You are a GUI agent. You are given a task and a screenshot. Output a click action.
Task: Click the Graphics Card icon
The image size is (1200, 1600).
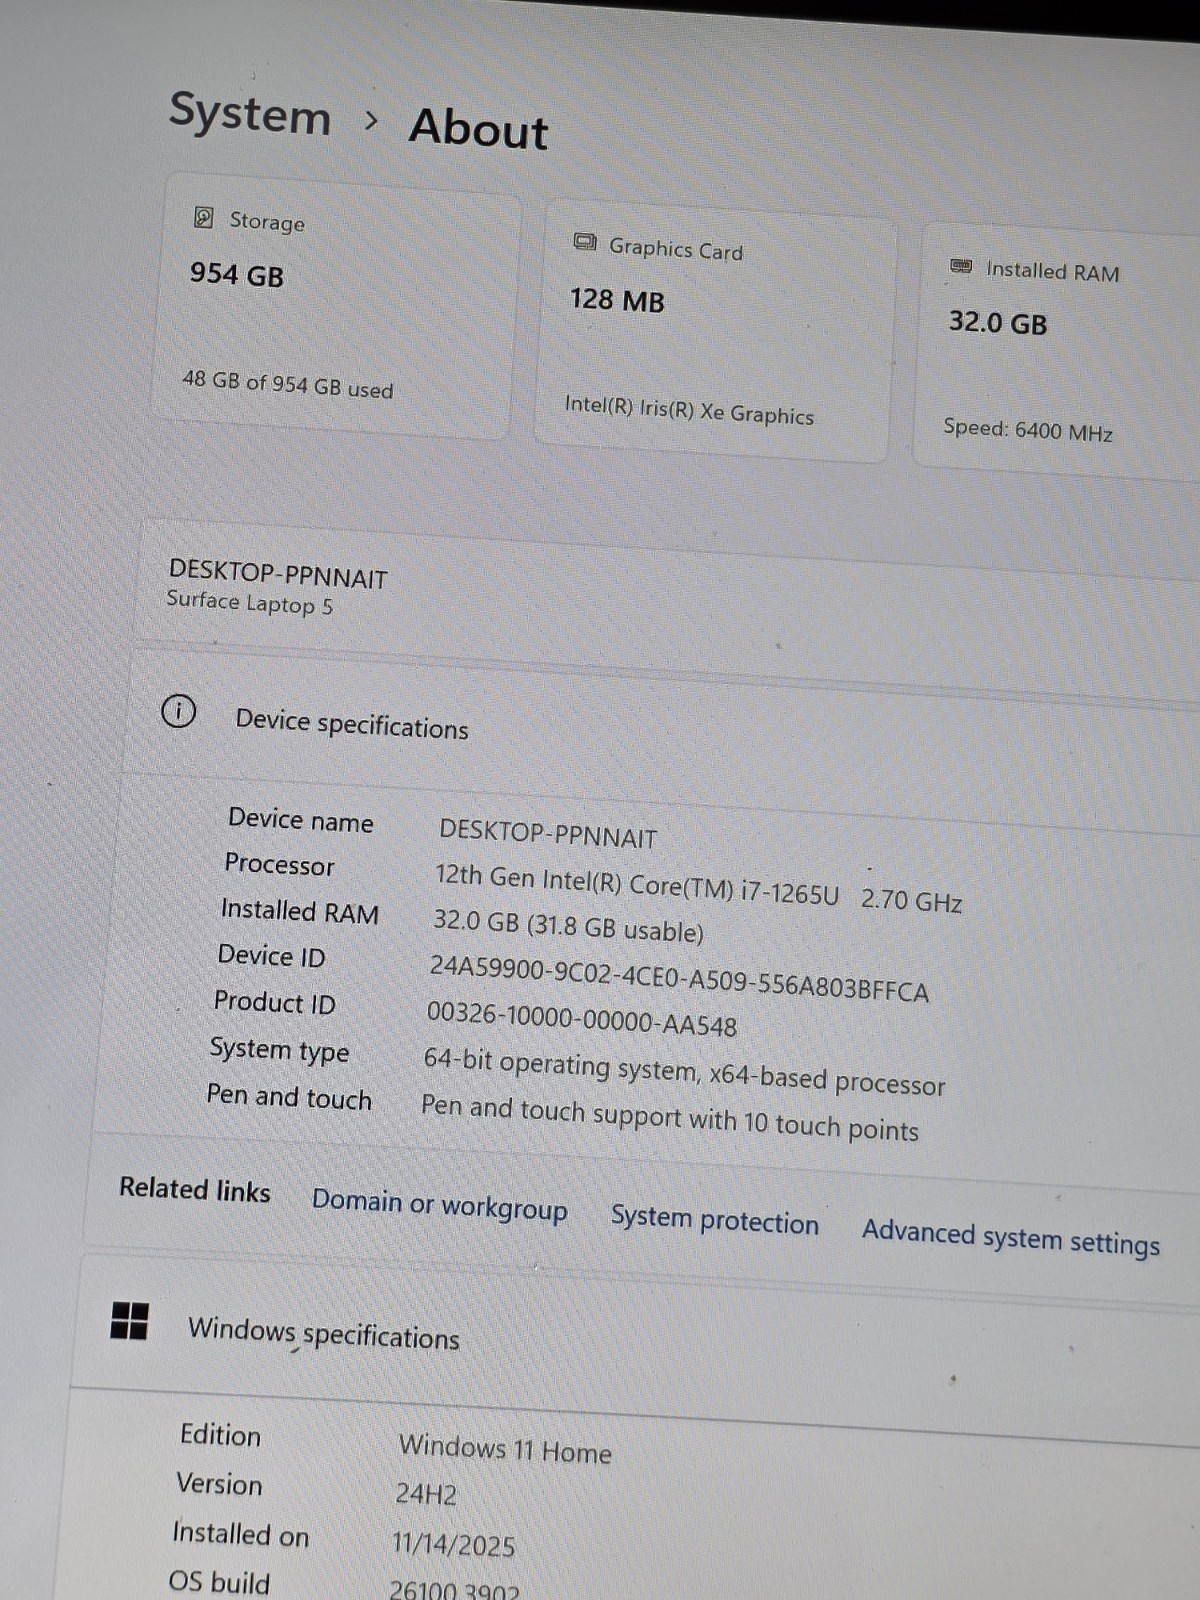[584, 242]
